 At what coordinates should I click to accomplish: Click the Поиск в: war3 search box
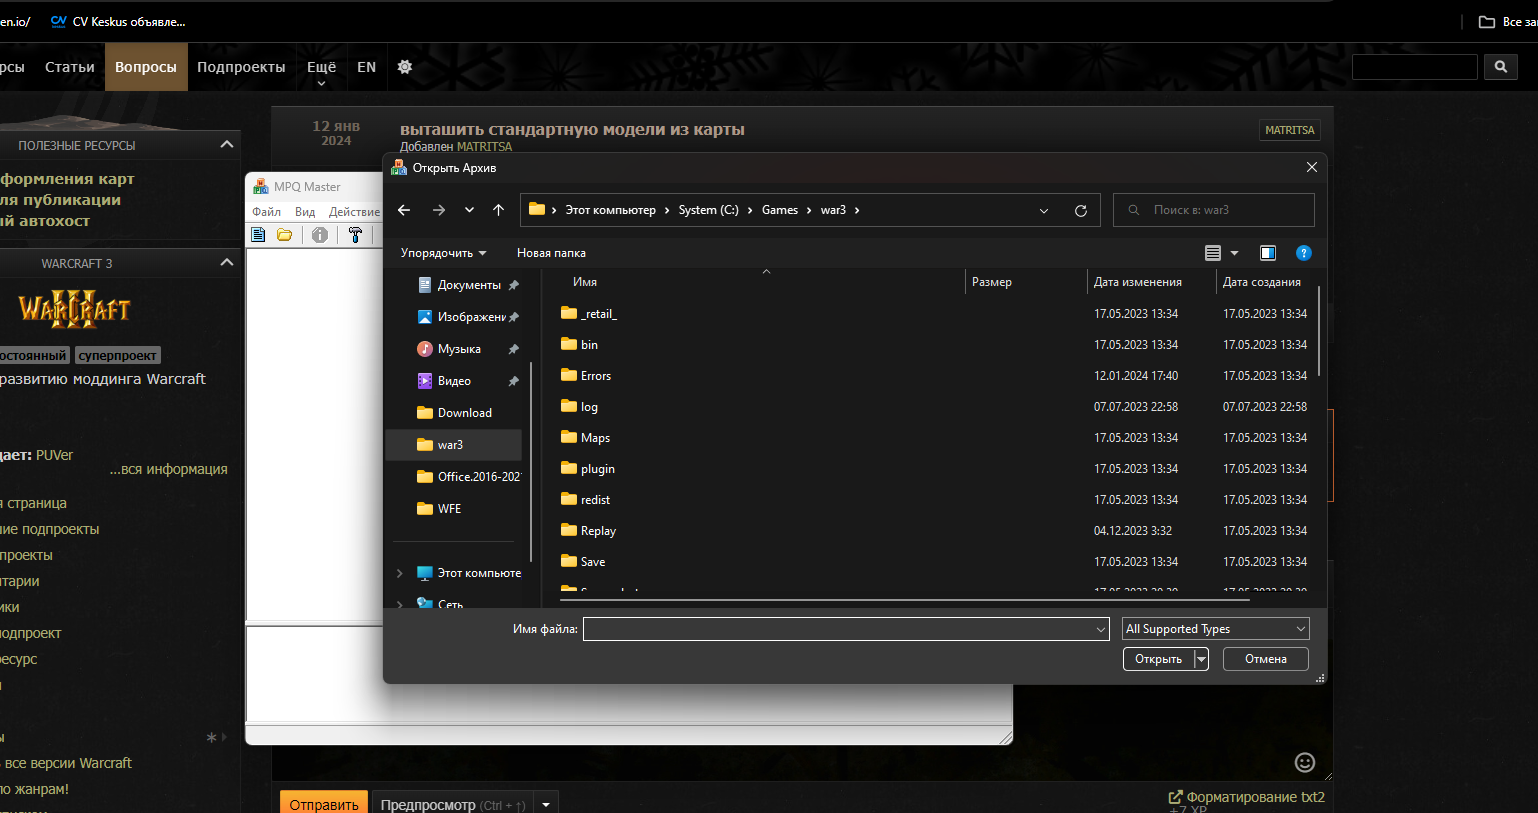click(x=1214, y=210)
